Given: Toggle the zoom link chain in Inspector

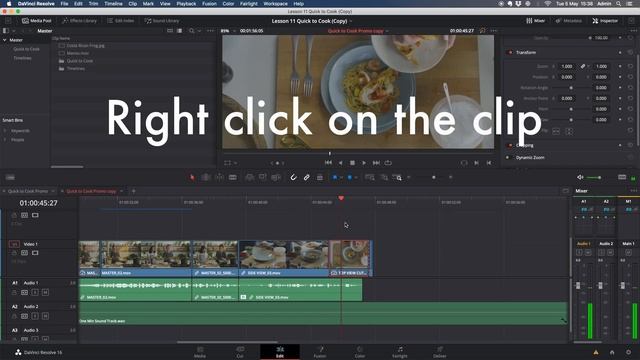Looking at the screenshot, I should tap(583, 66).
